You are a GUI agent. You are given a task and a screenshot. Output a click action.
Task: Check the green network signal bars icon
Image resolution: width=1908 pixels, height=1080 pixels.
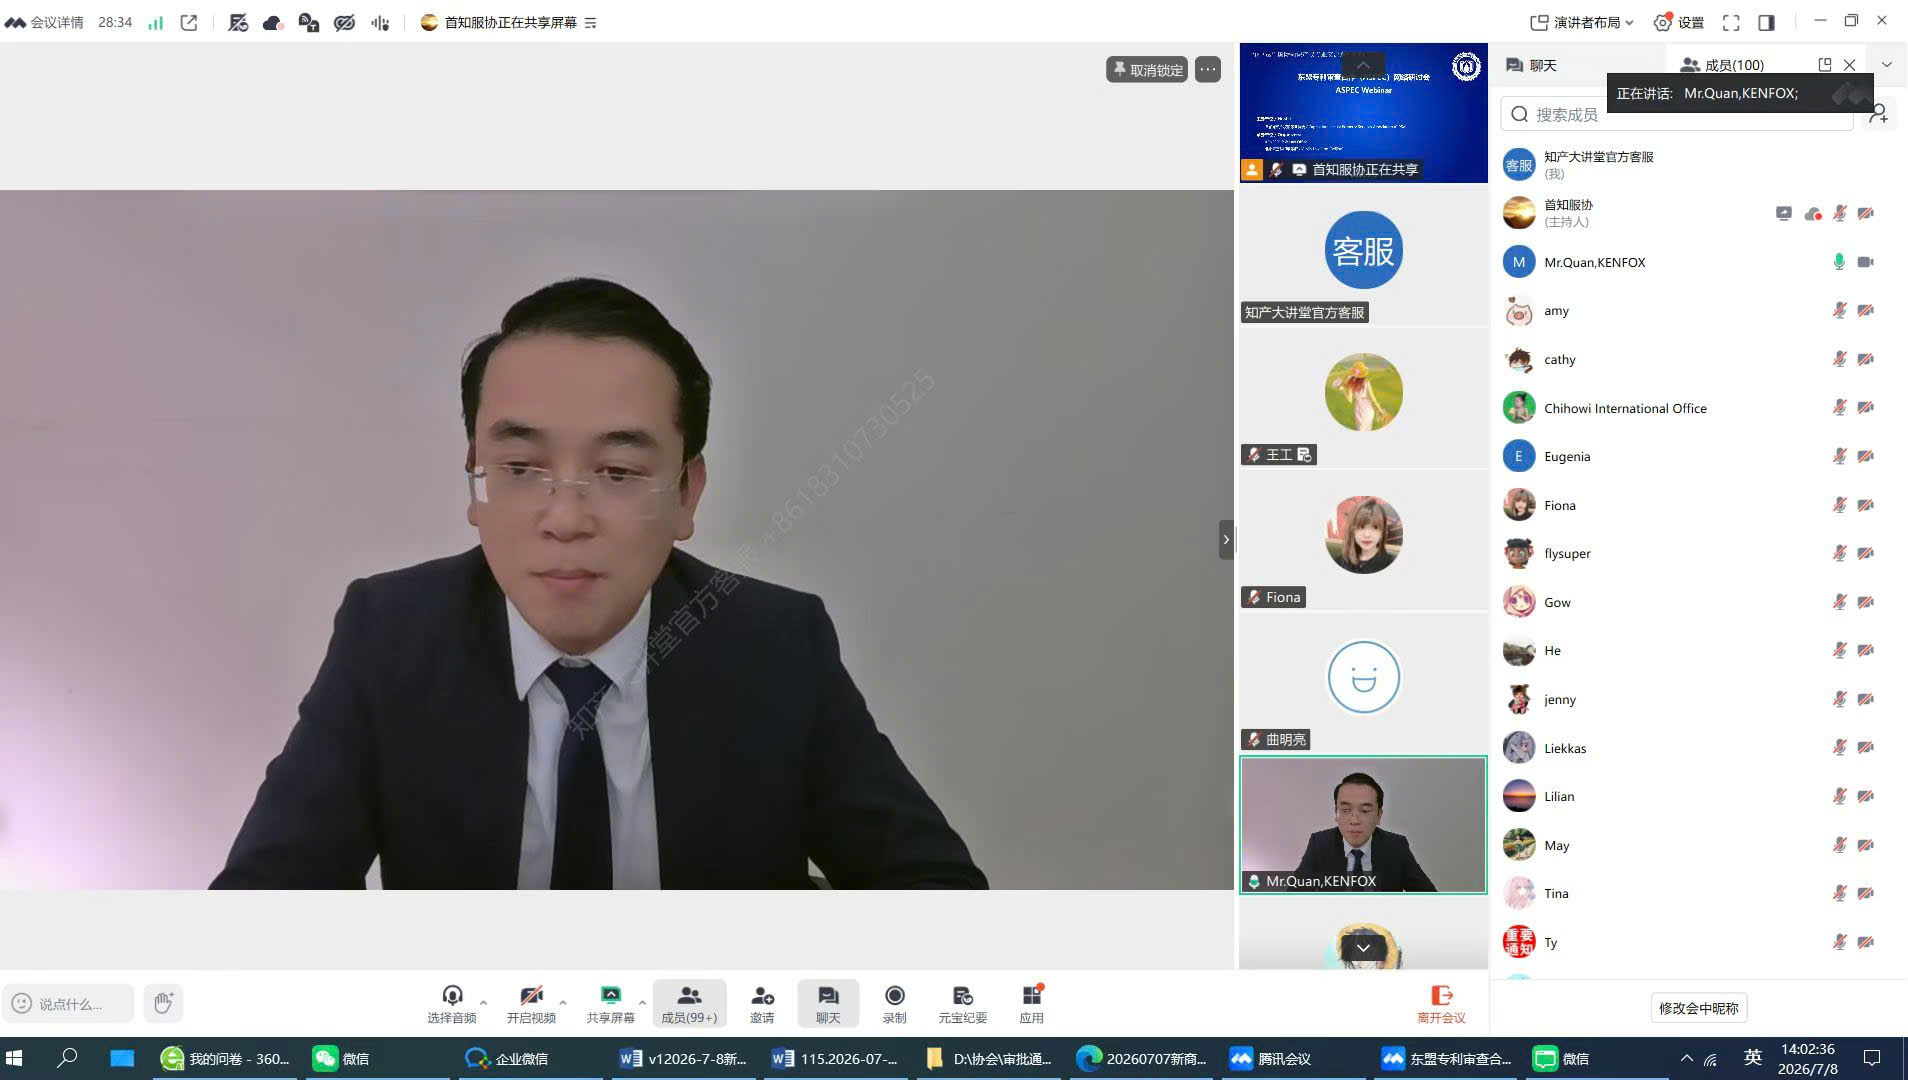click(156, 22)
